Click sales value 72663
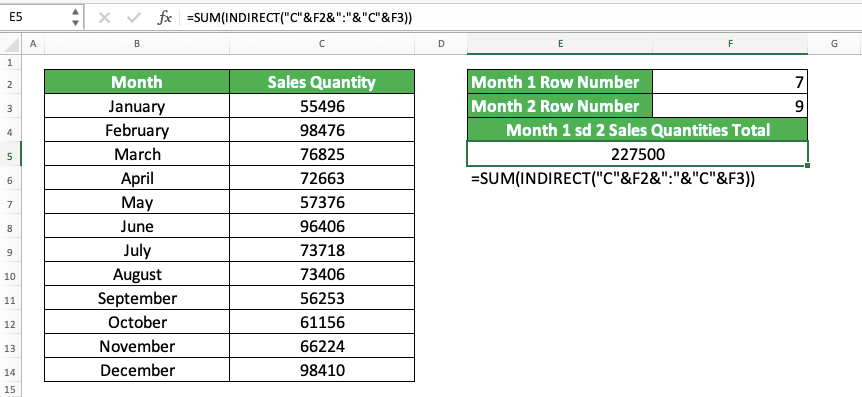Viewport: 862px width, 397px height. click(322, 178)
